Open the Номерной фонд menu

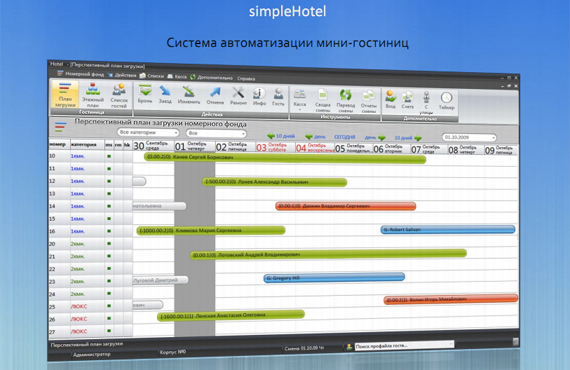(81, 74)
